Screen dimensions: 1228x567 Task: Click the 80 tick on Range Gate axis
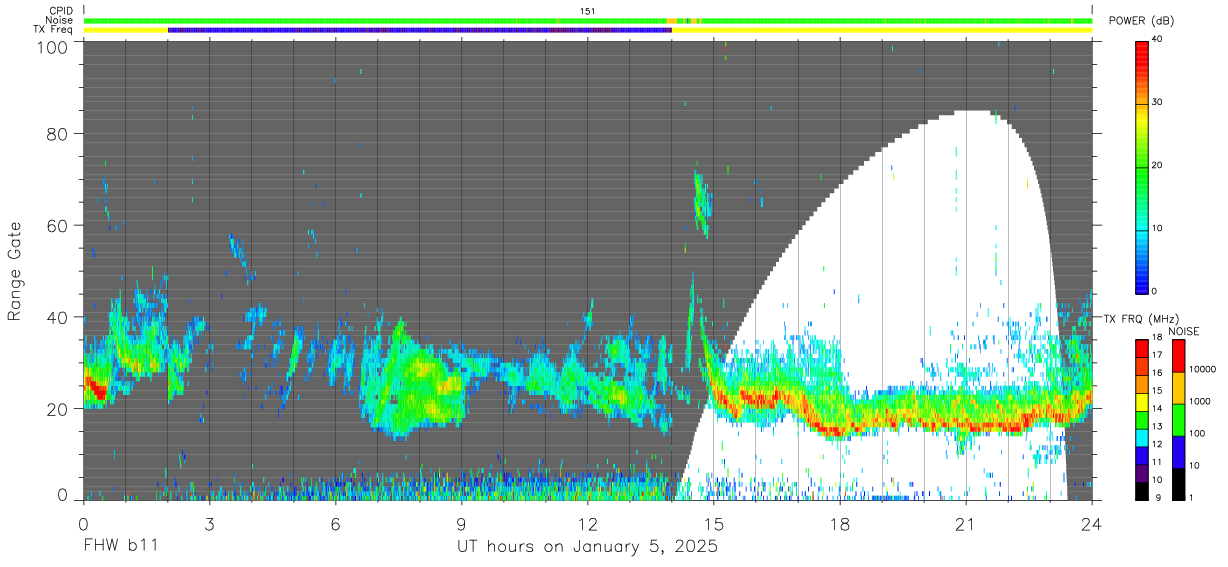58,133
